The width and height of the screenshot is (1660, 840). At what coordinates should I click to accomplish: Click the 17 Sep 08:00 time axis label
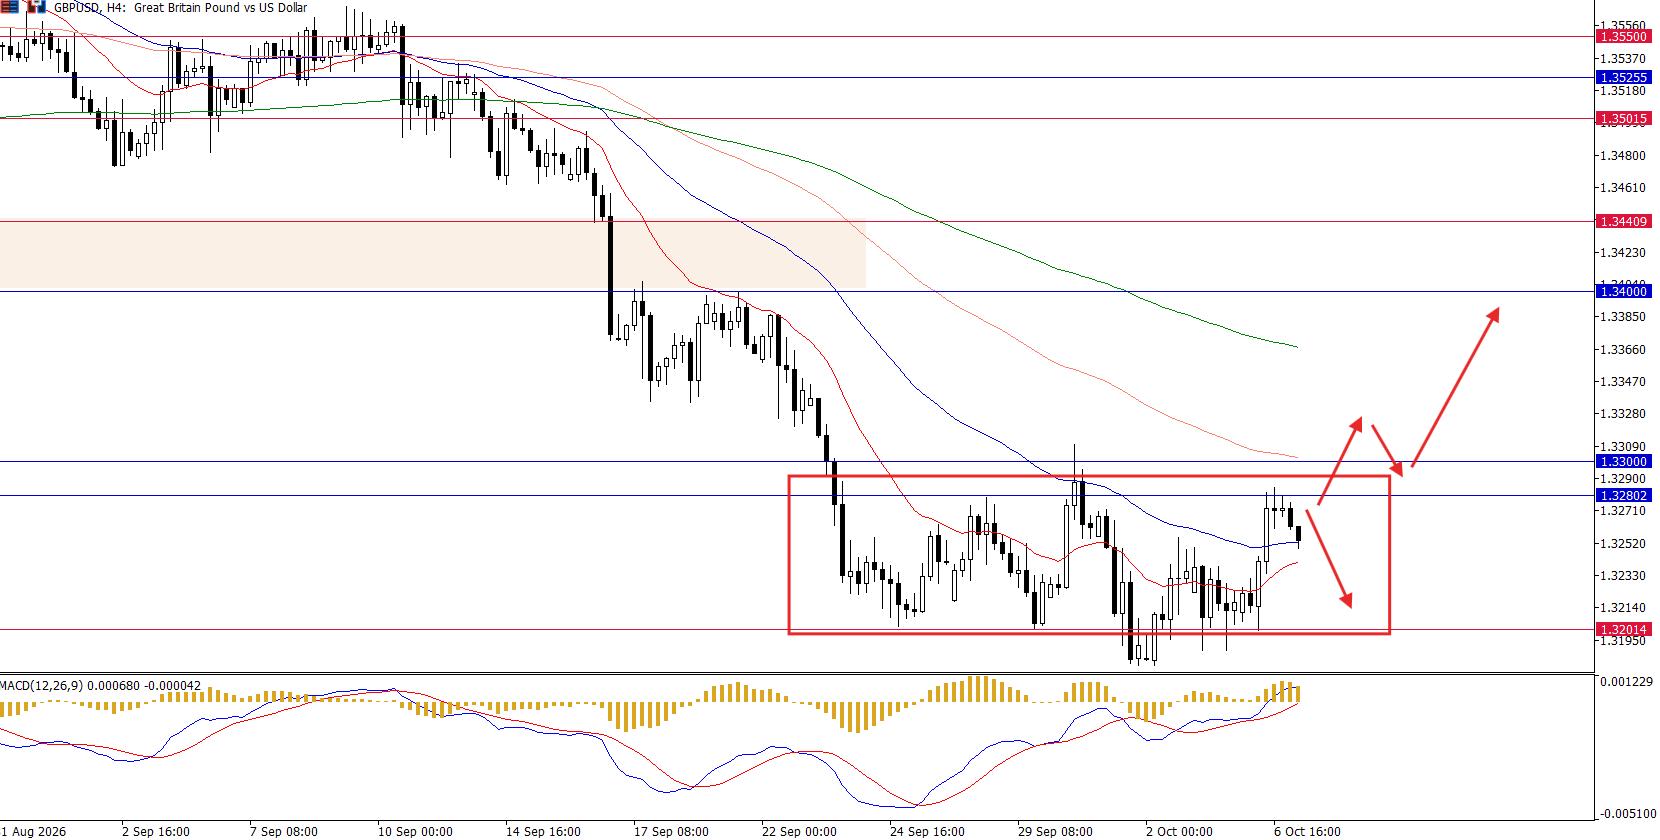(671, 831)
